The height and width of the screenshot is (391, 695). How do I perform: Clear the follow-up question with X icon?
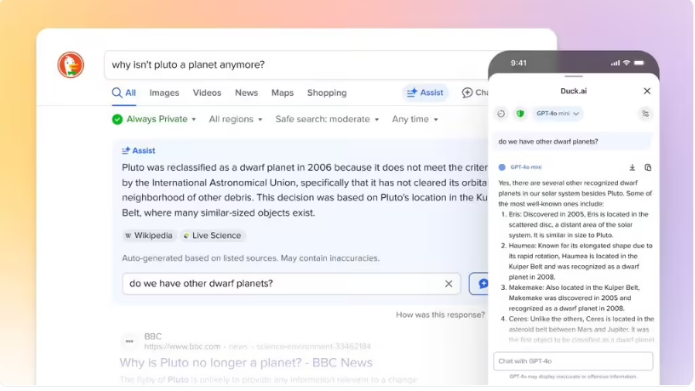(449, 284)
